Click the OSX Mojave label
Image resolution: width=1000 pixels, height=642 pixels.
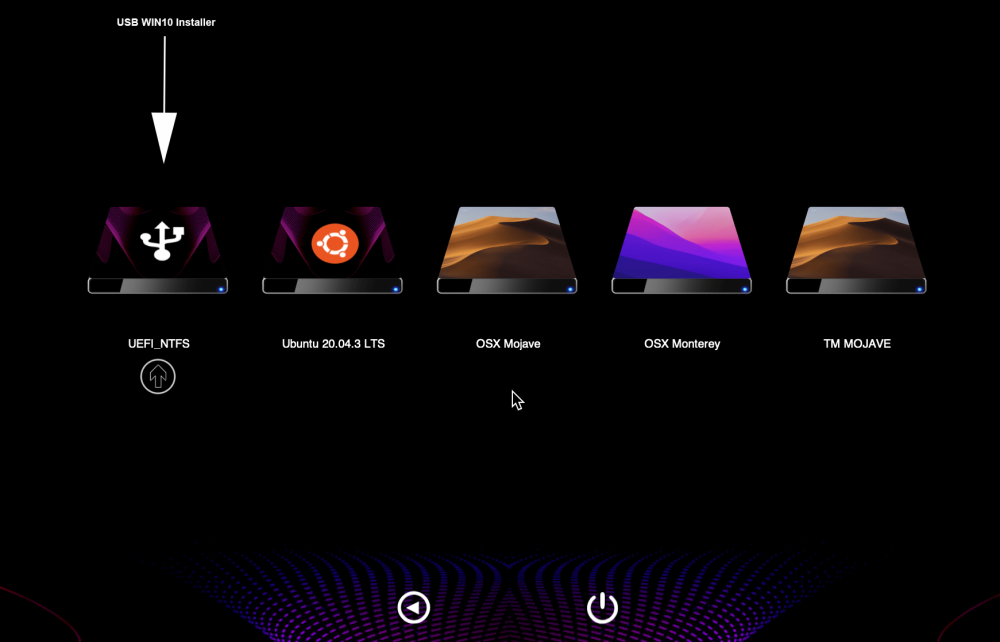[x=508, y=344]
